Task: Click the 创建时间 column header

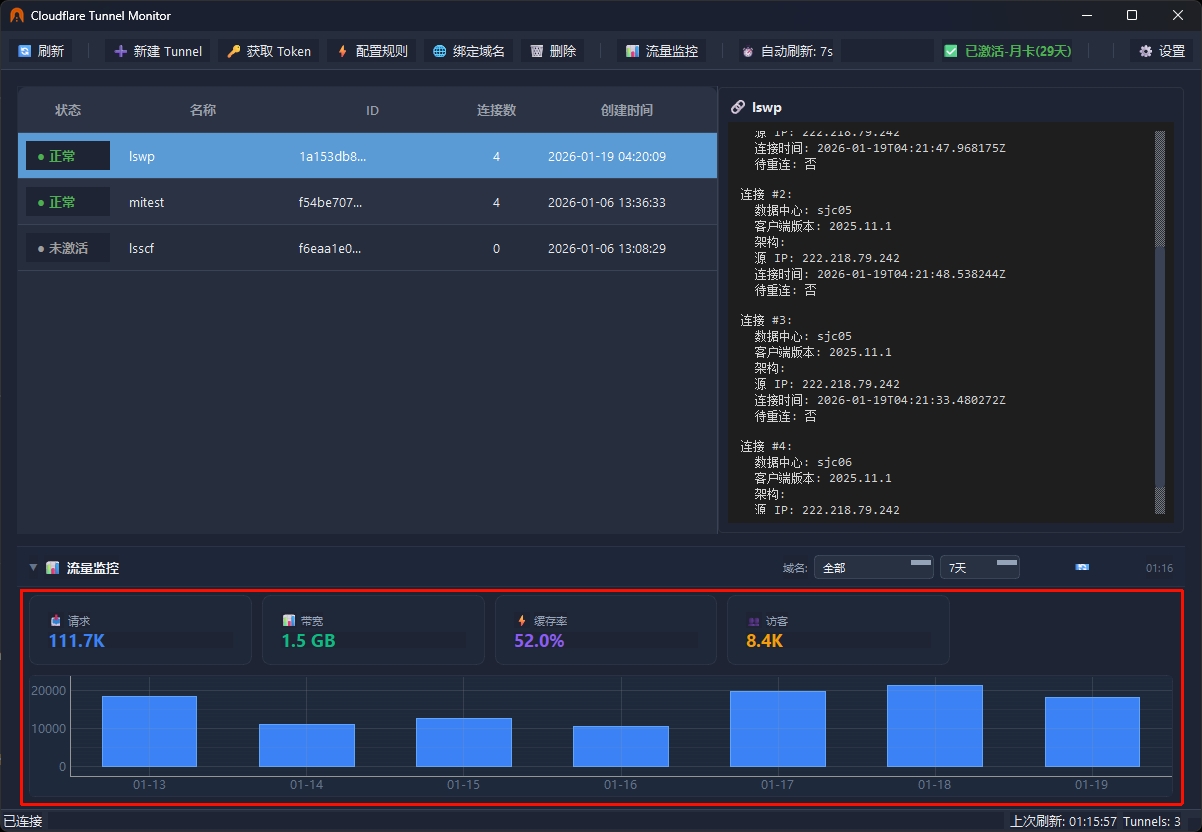Action: tap(626, 110)
